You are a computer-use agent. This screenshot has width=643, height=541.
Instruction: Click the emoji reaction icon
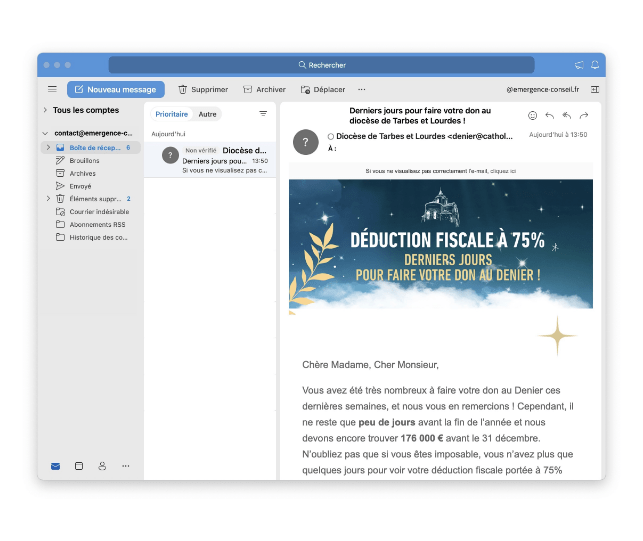tap(532, 116)
